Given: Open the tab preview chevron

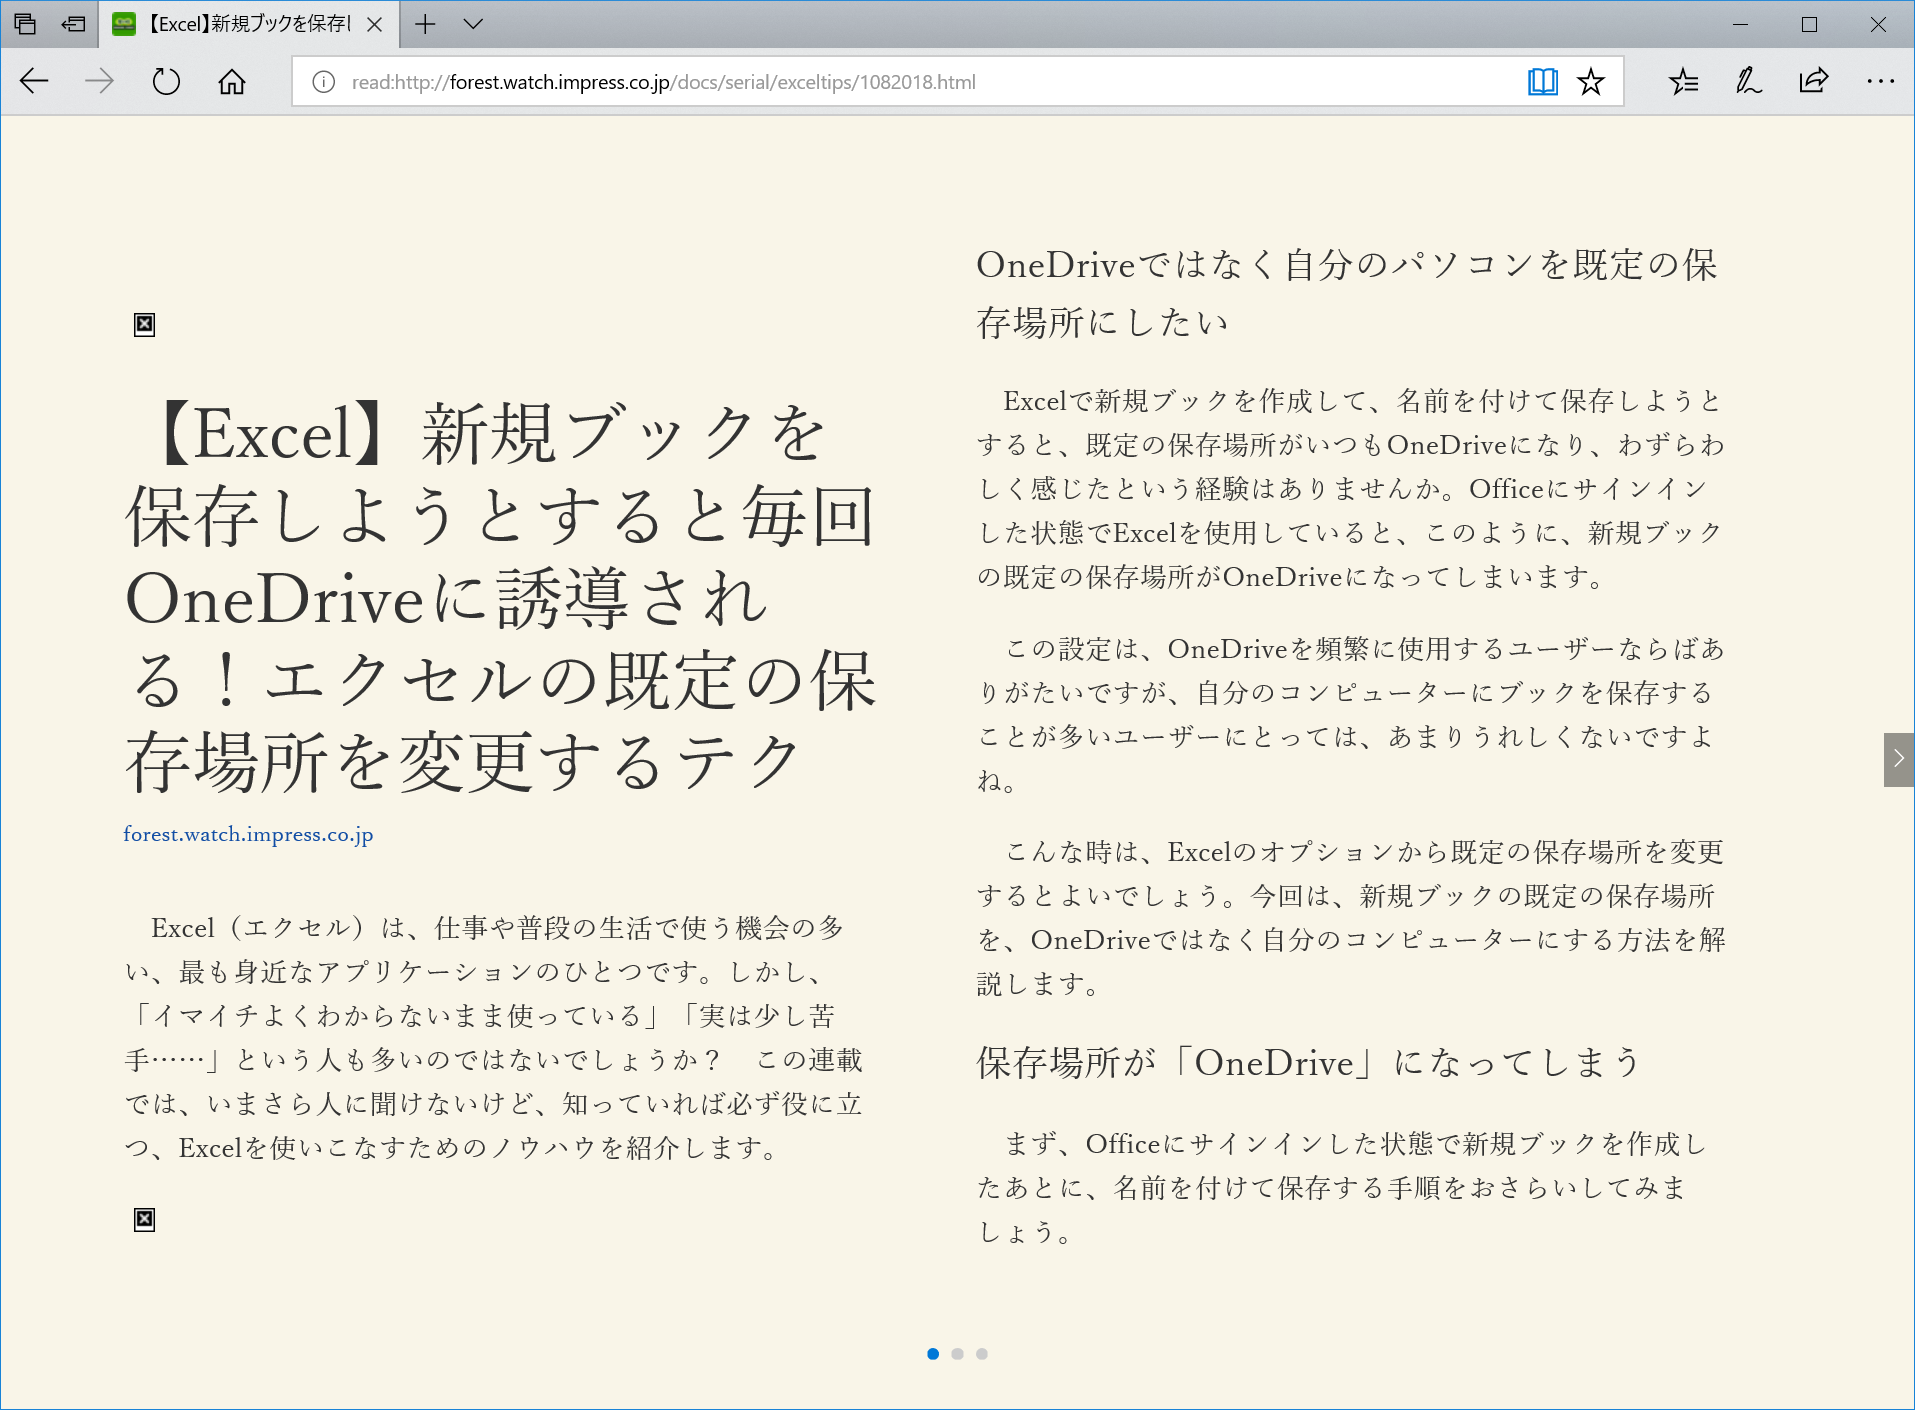Looking at the screenshot, I should click(x=474, y=24).
